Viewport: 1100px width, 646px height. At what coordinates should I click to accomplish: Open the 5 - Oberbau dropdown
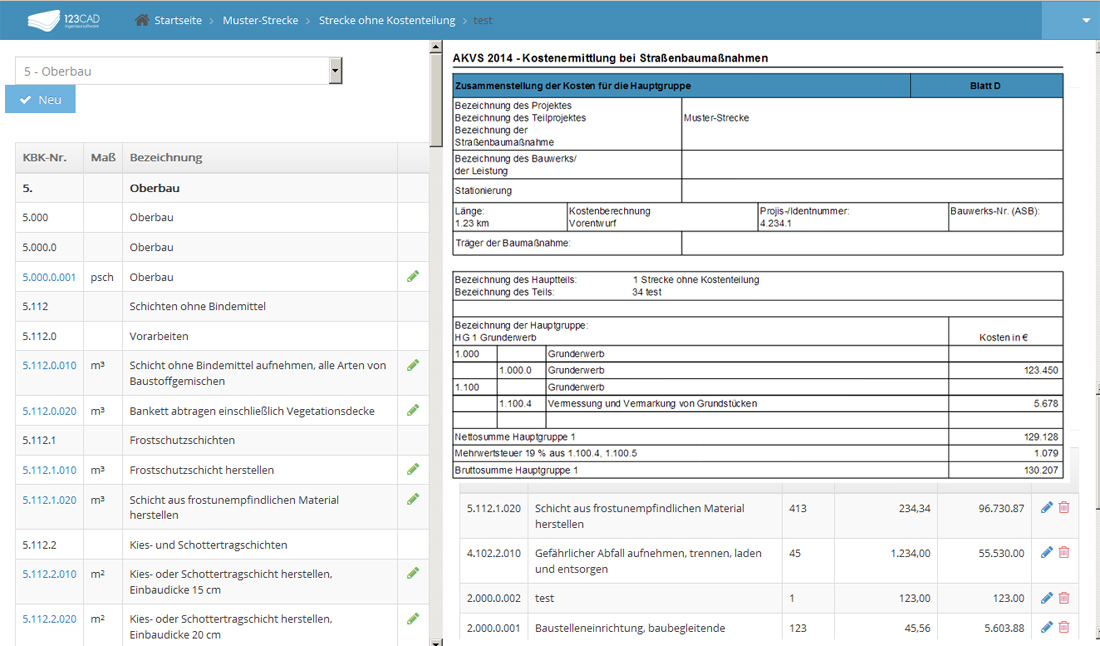(179, 71)
